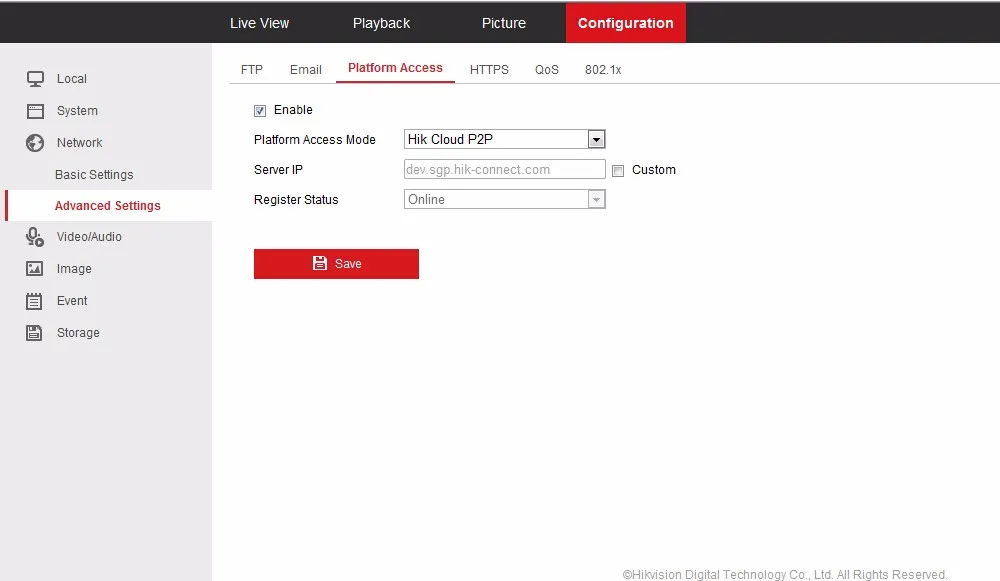
Task: Open the Playback tab
Action: pyautogui.click(x=381, y=23)
